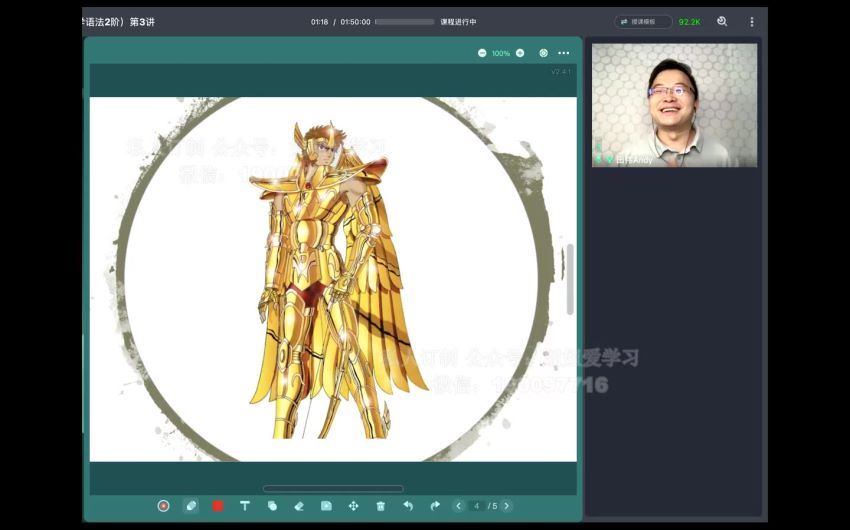Click the 92.2K network speed indicator
Viewport: 850px width, 530px height.
690,22
